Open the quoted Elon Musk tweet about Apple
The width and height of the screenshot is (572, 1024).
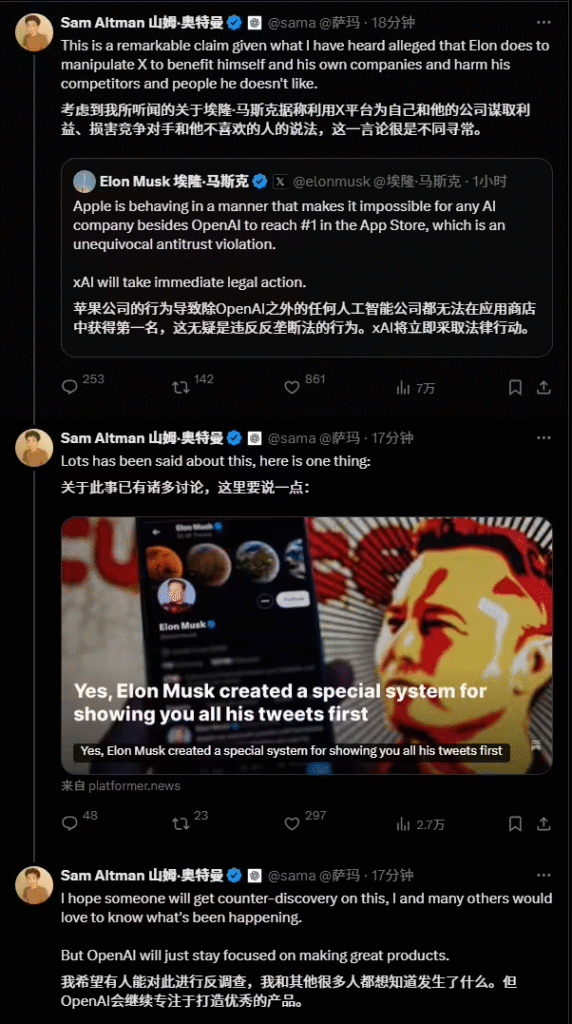pos(307,257)
